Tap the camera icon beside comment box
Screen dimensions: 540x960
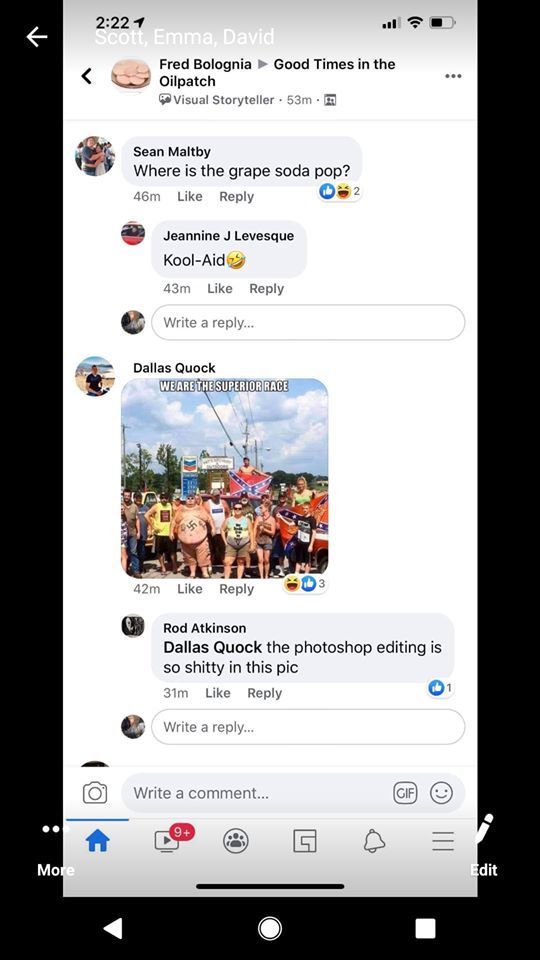pos(95,793)
